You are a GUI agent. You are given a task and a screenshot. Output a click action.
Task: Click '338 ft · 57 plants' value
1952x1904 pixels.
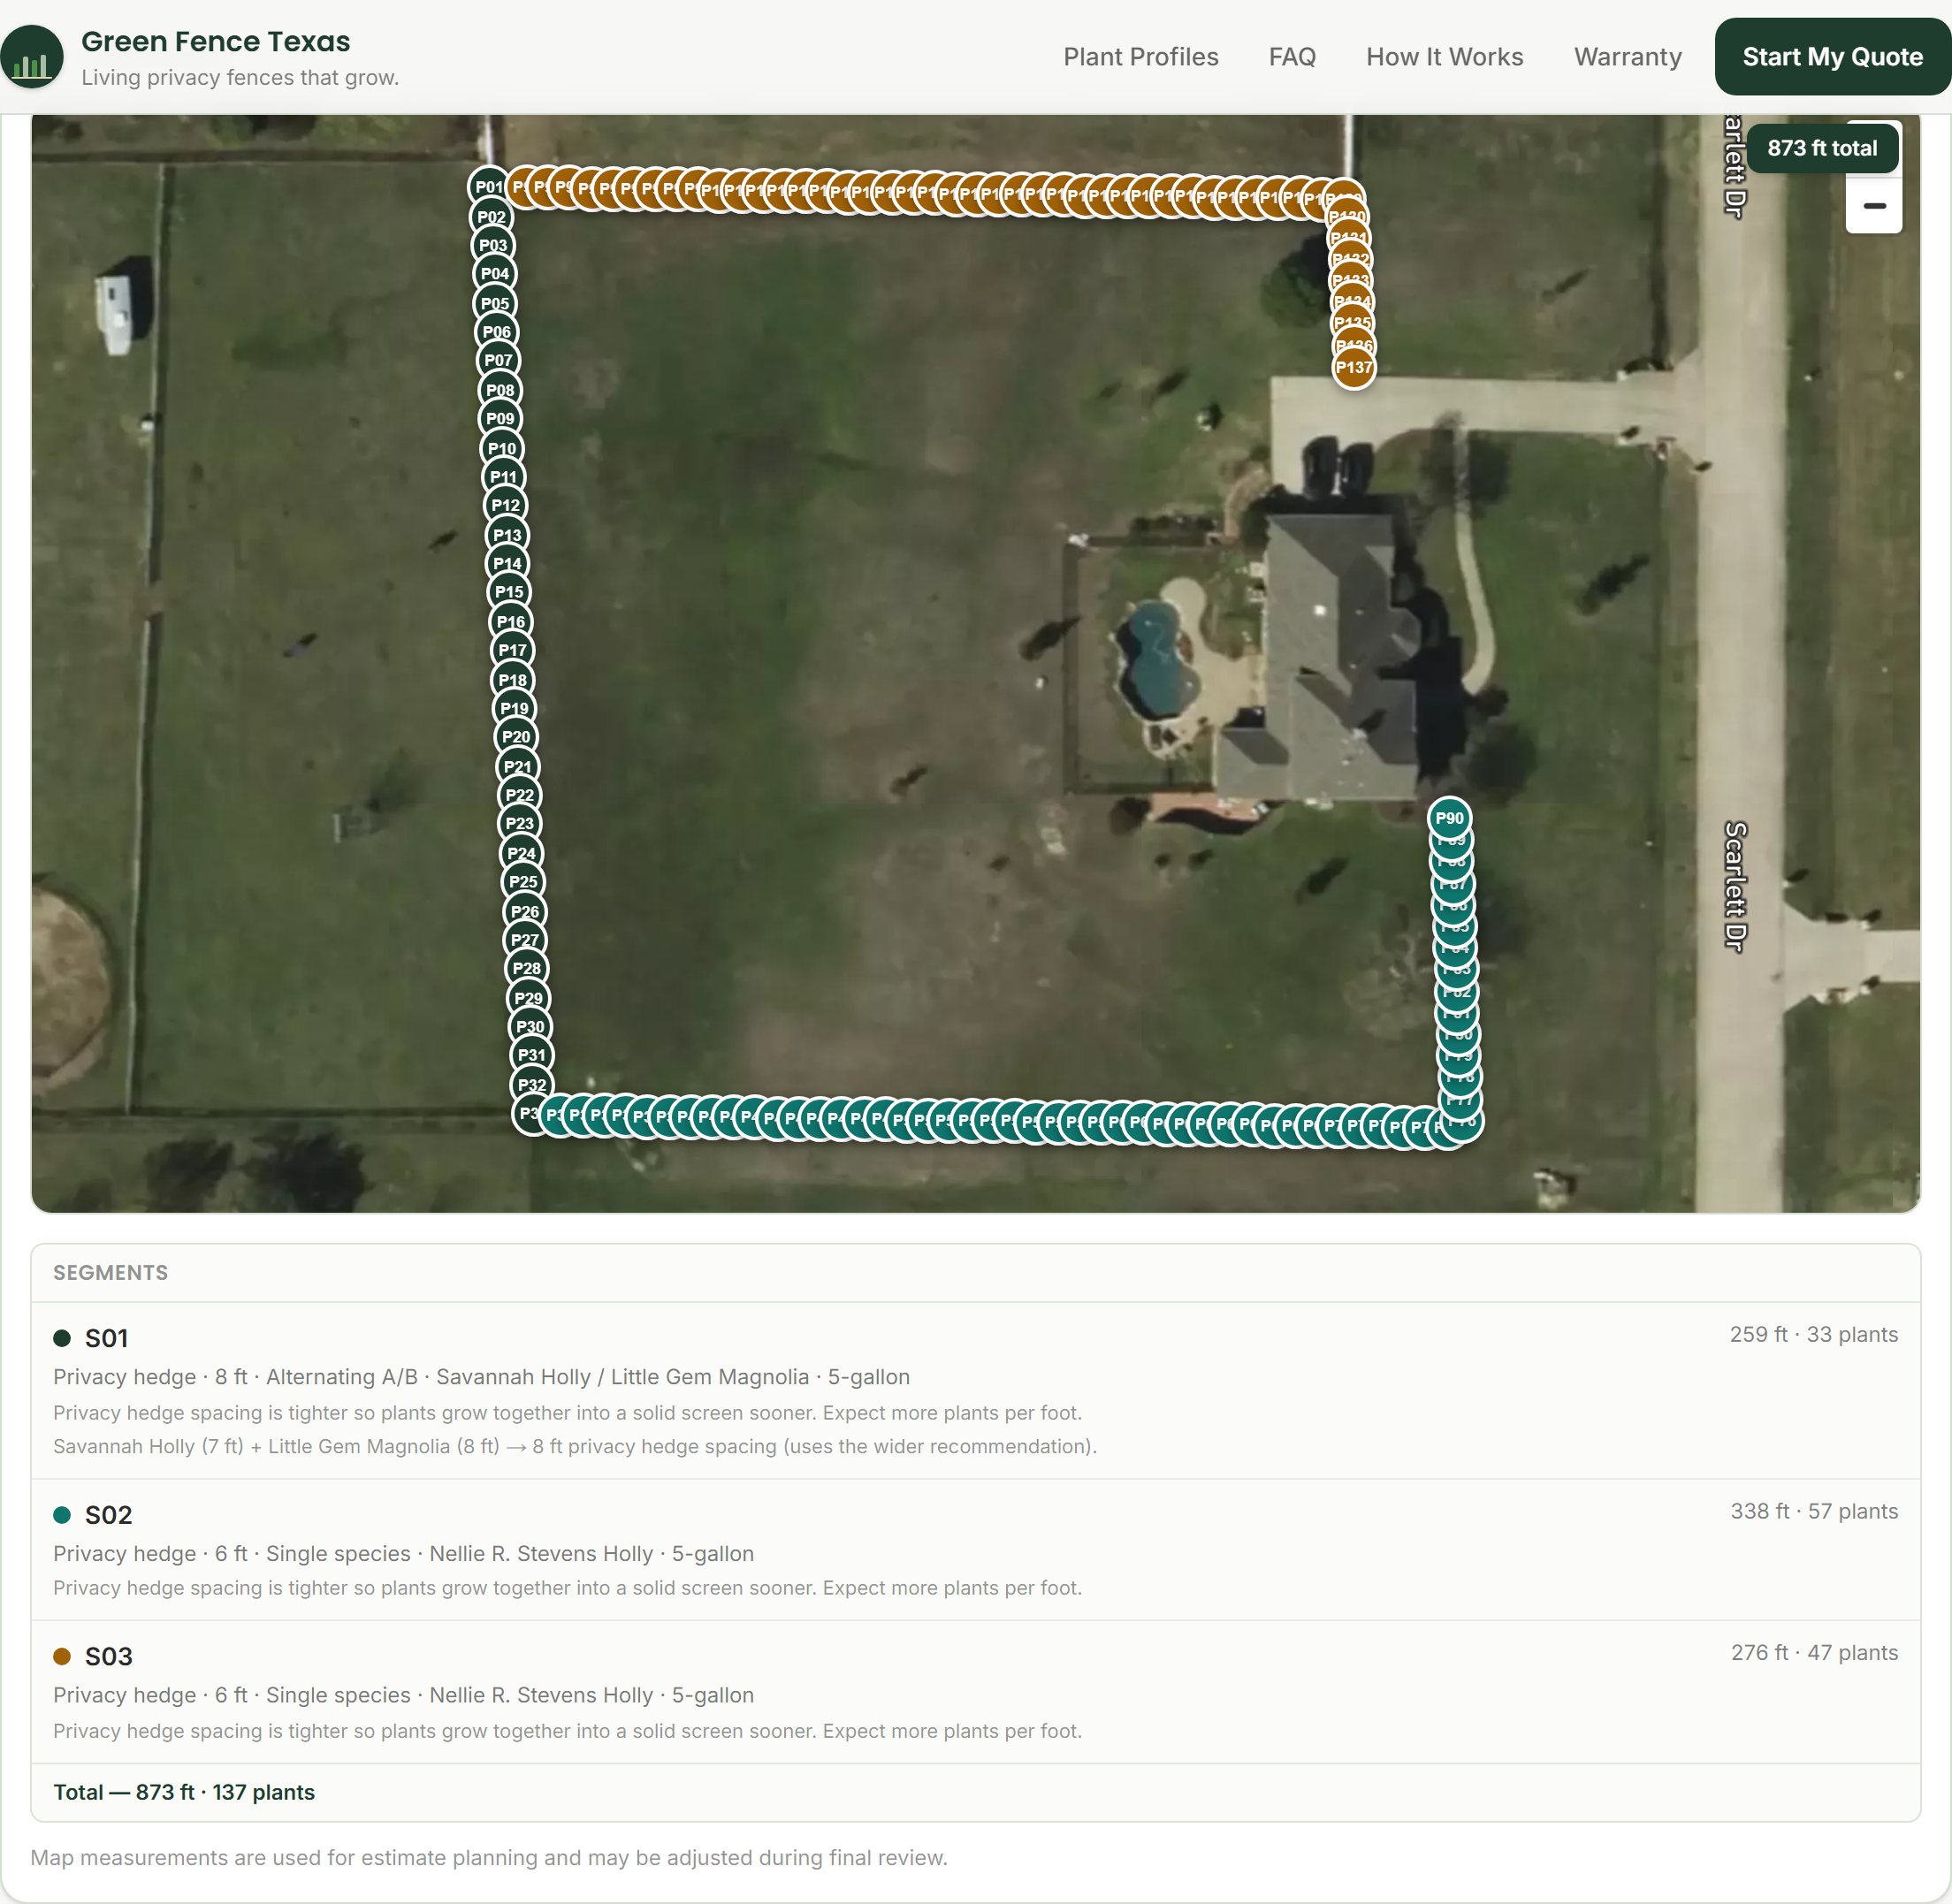coord(1813,1511)
